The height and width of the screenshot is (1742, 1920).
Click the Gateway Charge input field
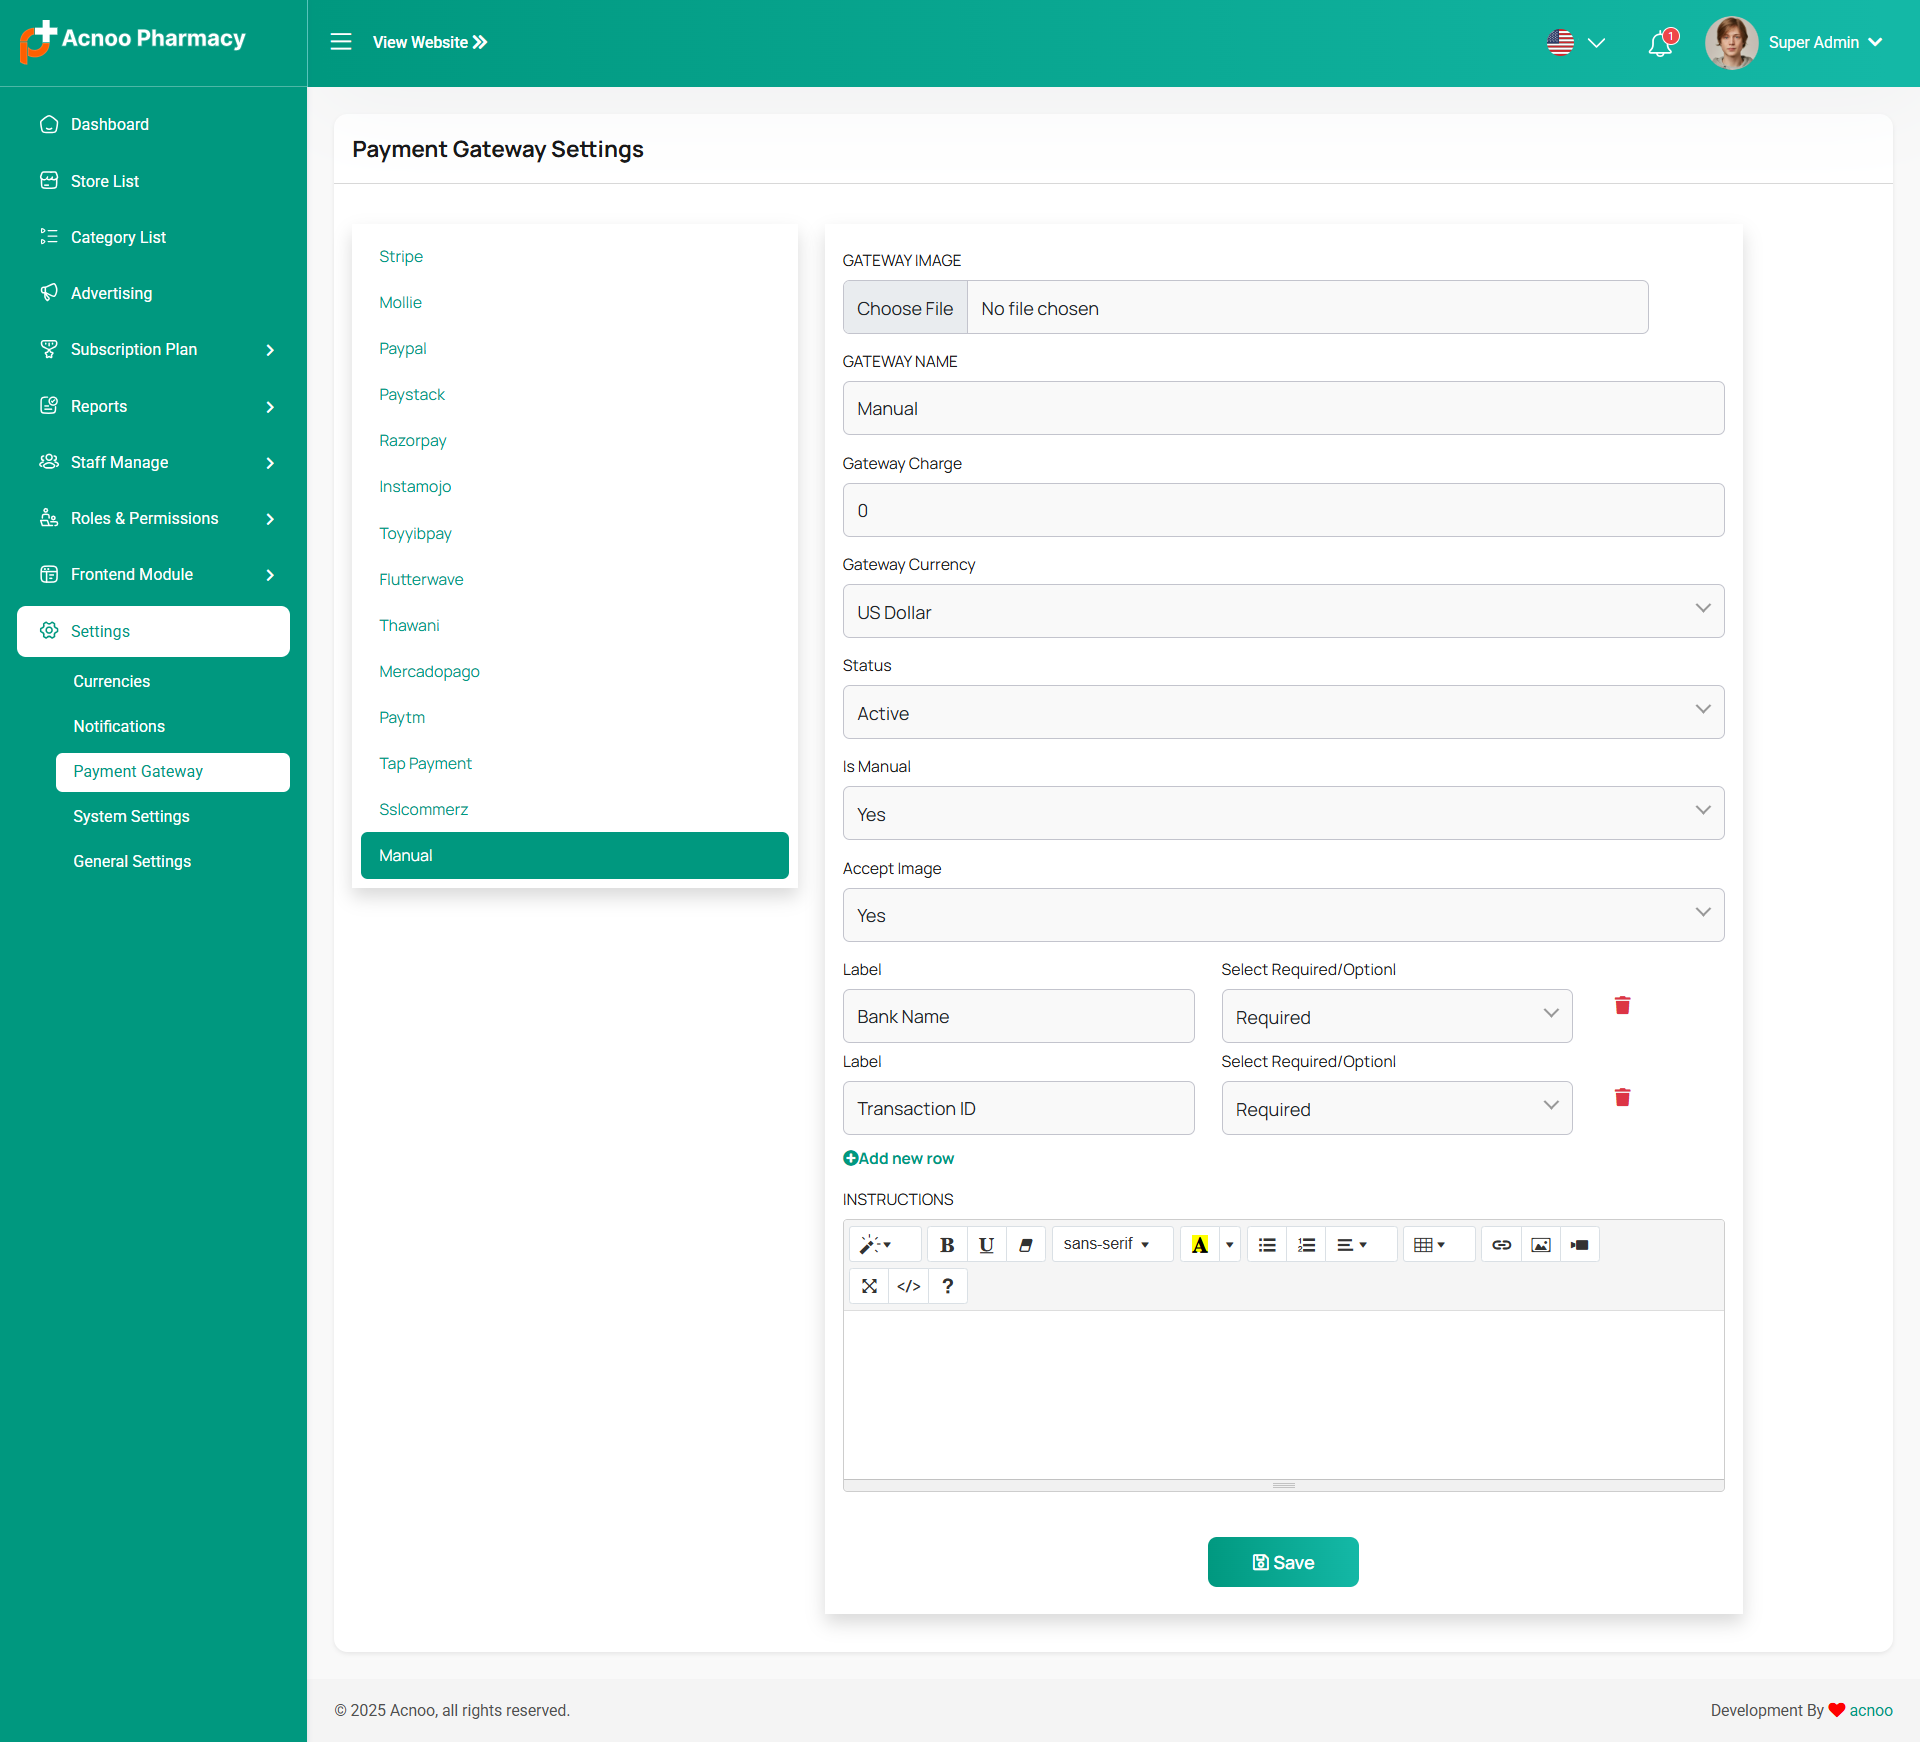(1283, 510)
